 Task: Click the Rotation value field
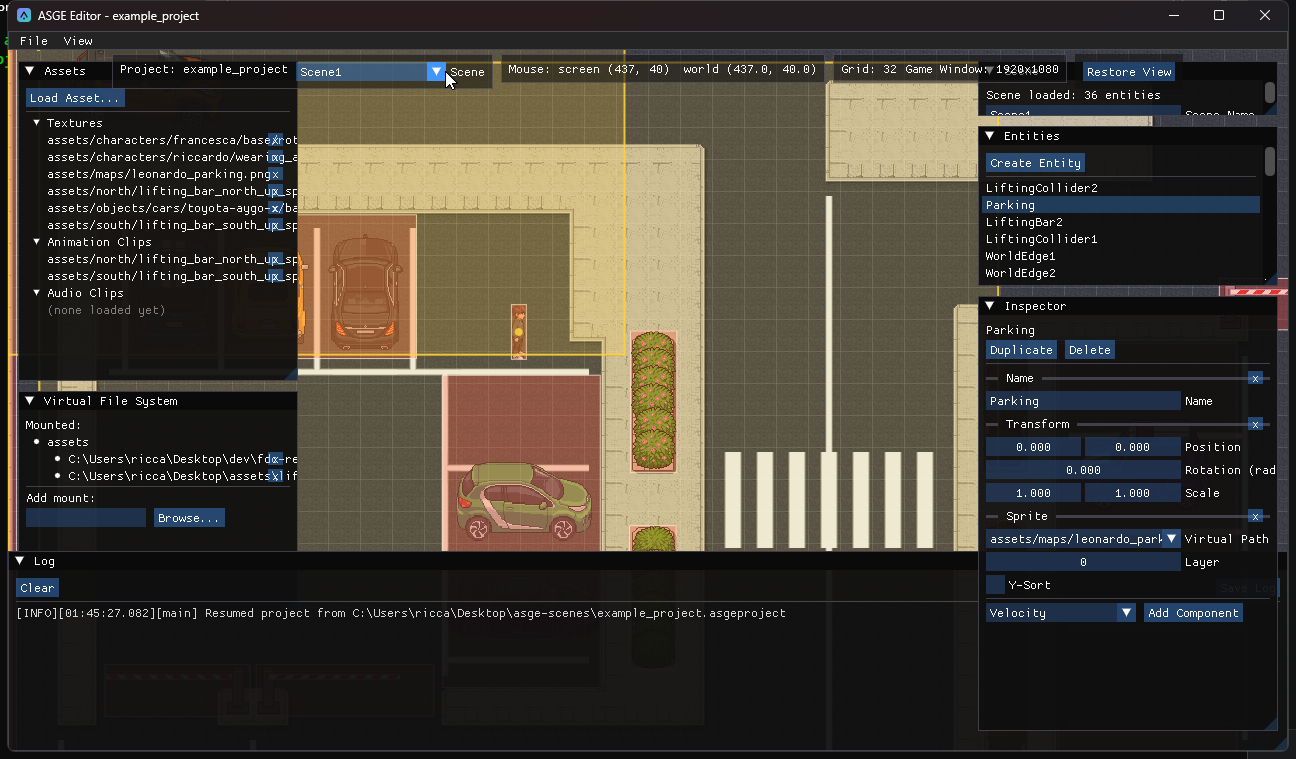pos(1083,470)
